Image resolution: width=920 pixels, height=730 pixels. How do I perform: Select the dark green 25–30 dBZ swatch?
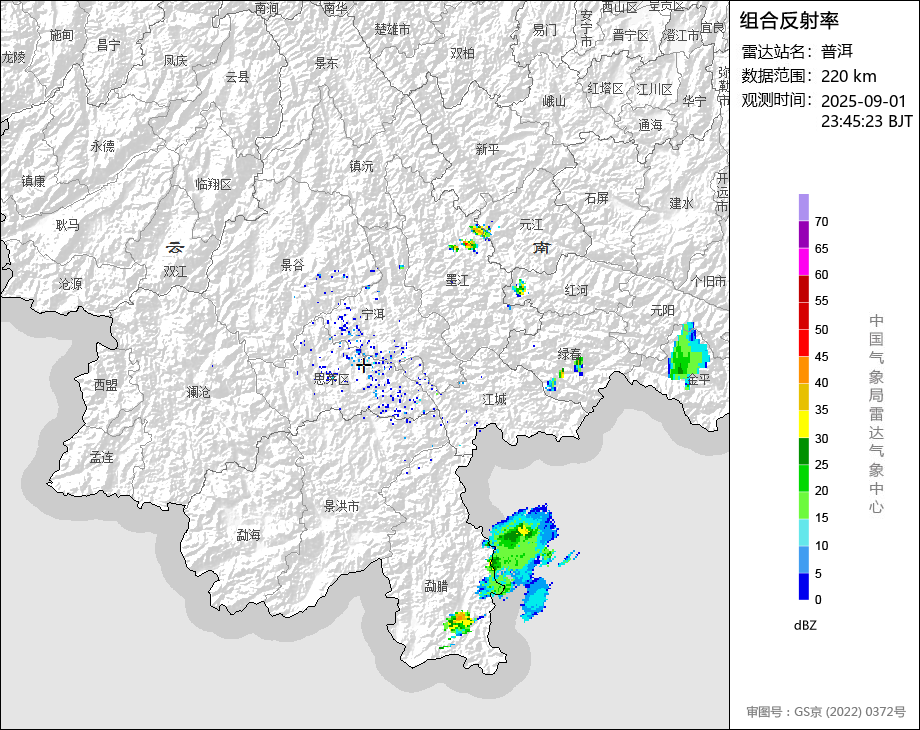pyautogui.click(x=803, y=450)
